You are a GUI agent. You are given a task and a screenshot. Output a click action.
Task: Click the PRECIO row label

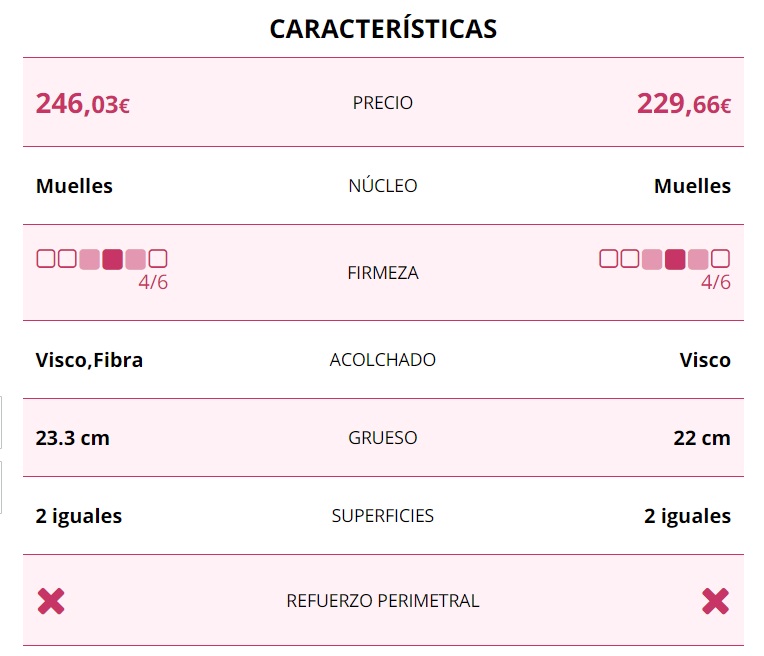pos(383,103)
